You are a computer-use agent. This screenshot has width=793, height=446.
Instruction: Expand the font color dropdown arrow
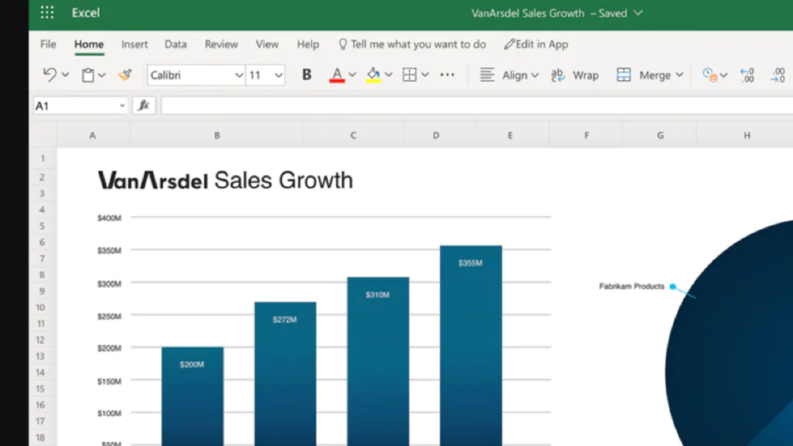[353, 75]
